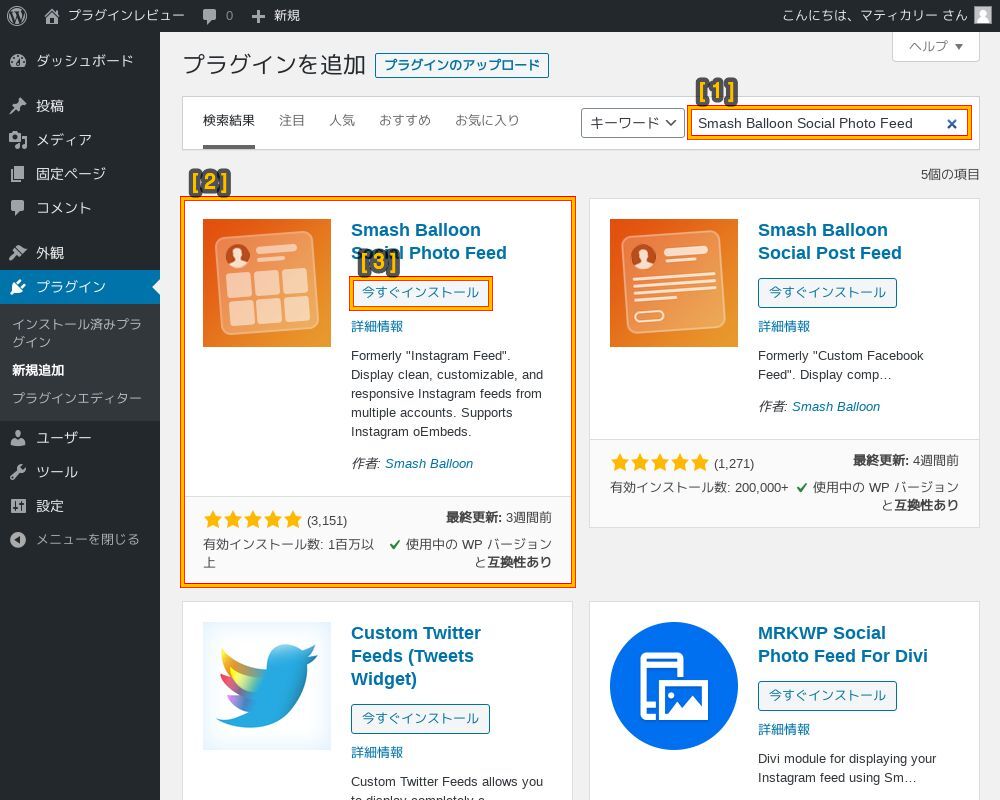This screenshot has width=1000, height=800.
Task: Click MRKWP Social Photo Feed For Divi title
Action: (x=842, y=644)
